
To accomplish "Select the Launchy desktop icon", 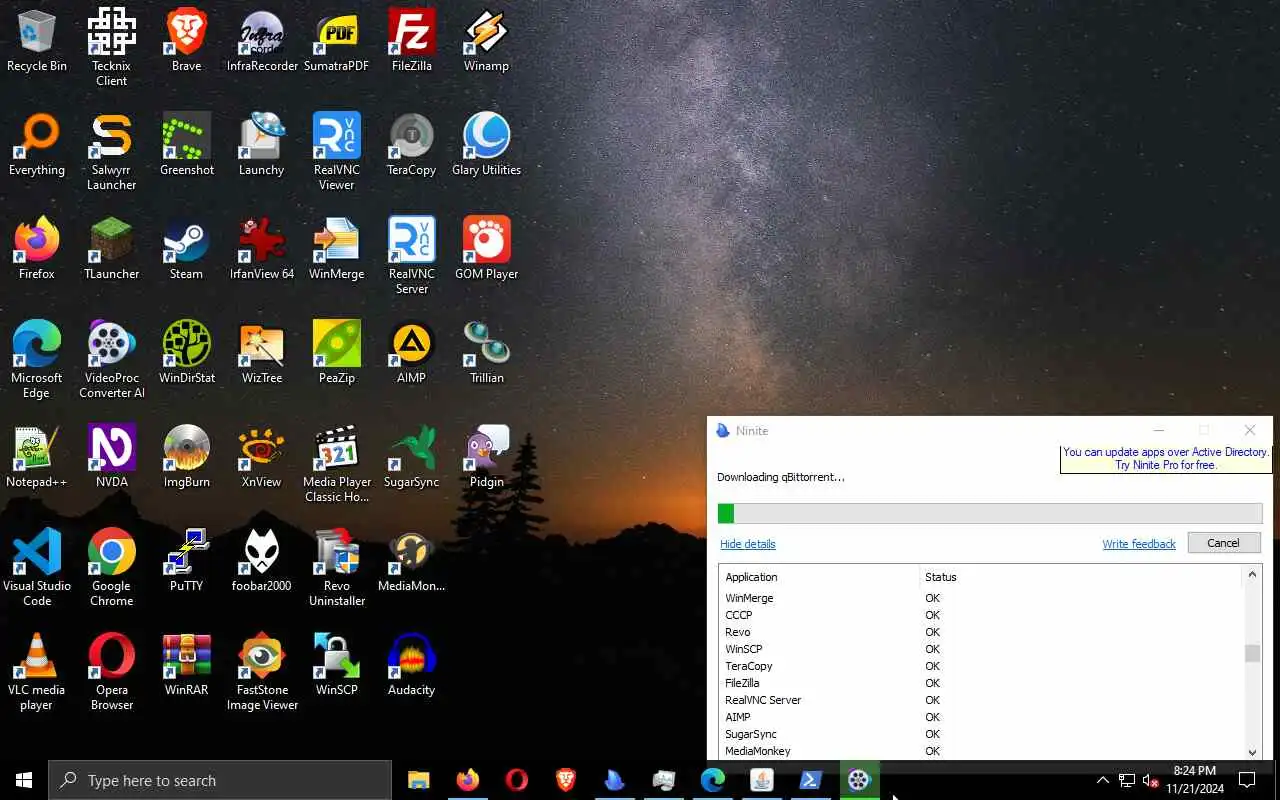I will pyautogui.click(x=262, y=146).
